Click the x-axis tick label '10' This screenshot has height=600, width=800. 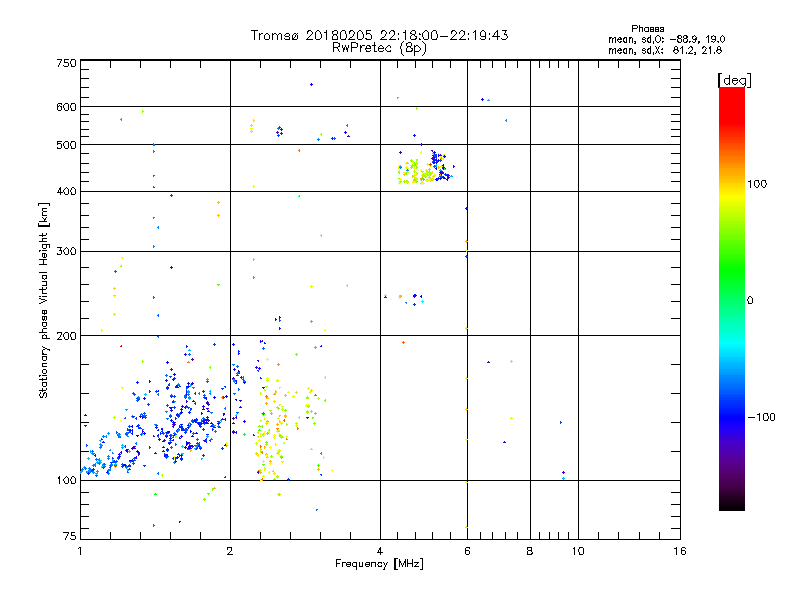pyautogui.click(x=578, y=551)
